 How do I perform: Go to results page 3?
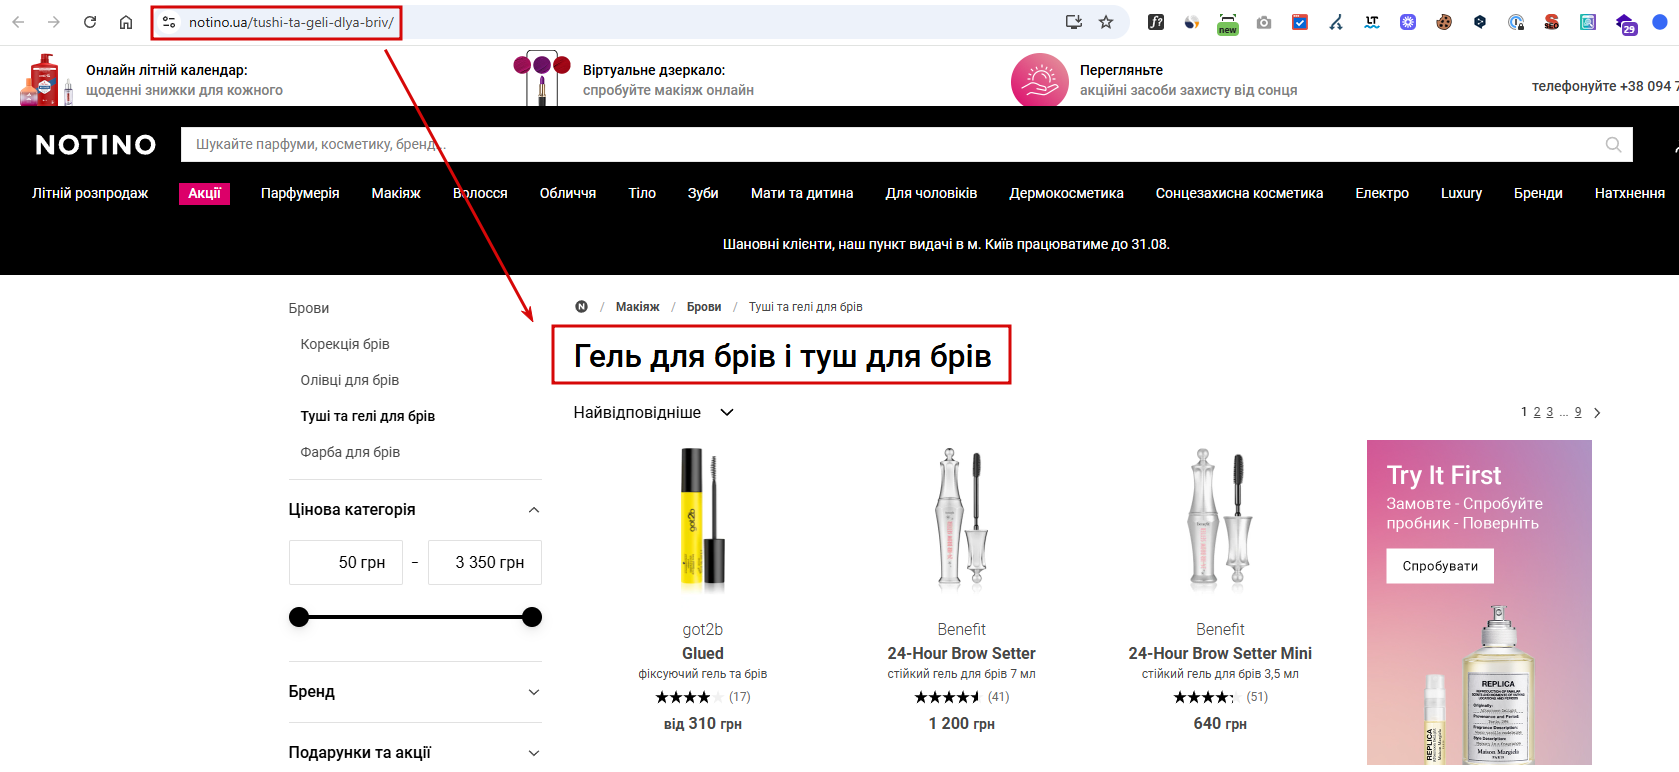pos(1550,412)
